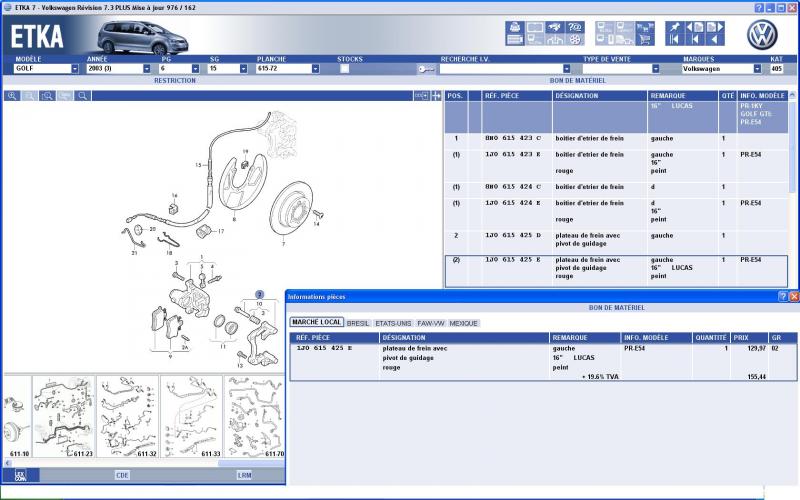This screenshot has width=800, height=500.
Task: Switch to the Bresil tab
Action: (358, 323)
